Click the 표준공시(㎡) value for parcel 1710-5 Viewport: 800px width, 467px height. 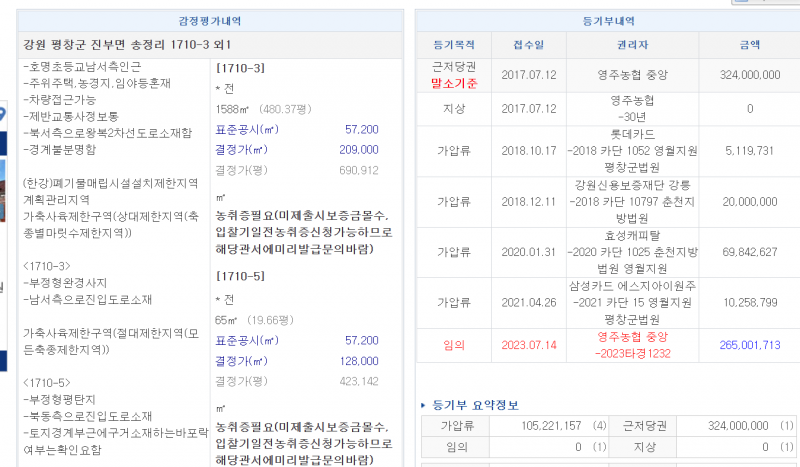coord(360,341)
